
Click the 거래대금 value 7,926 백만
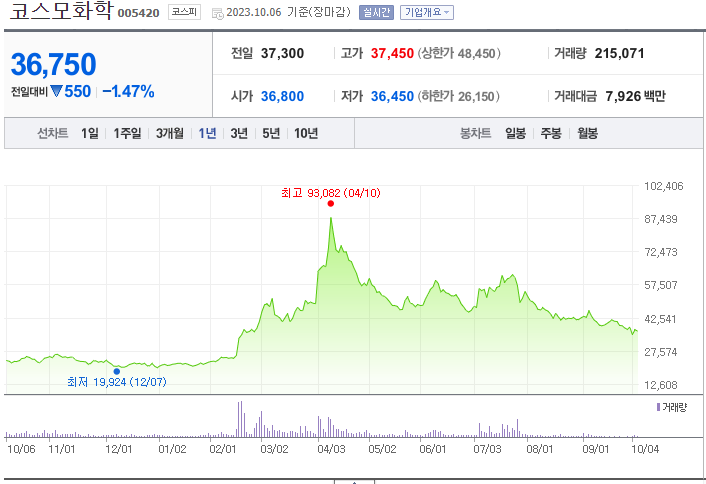point(635,96)
